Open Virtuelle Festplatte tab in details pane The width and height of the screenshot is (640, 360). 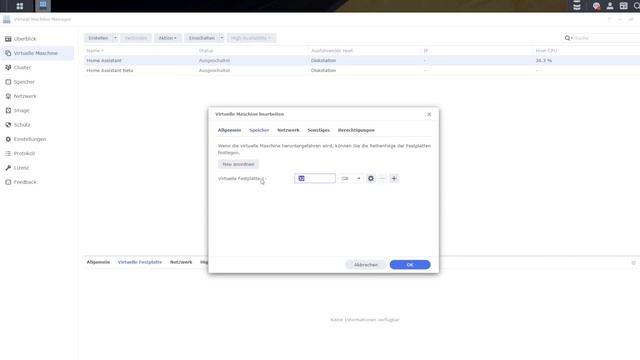pos(140,262)
